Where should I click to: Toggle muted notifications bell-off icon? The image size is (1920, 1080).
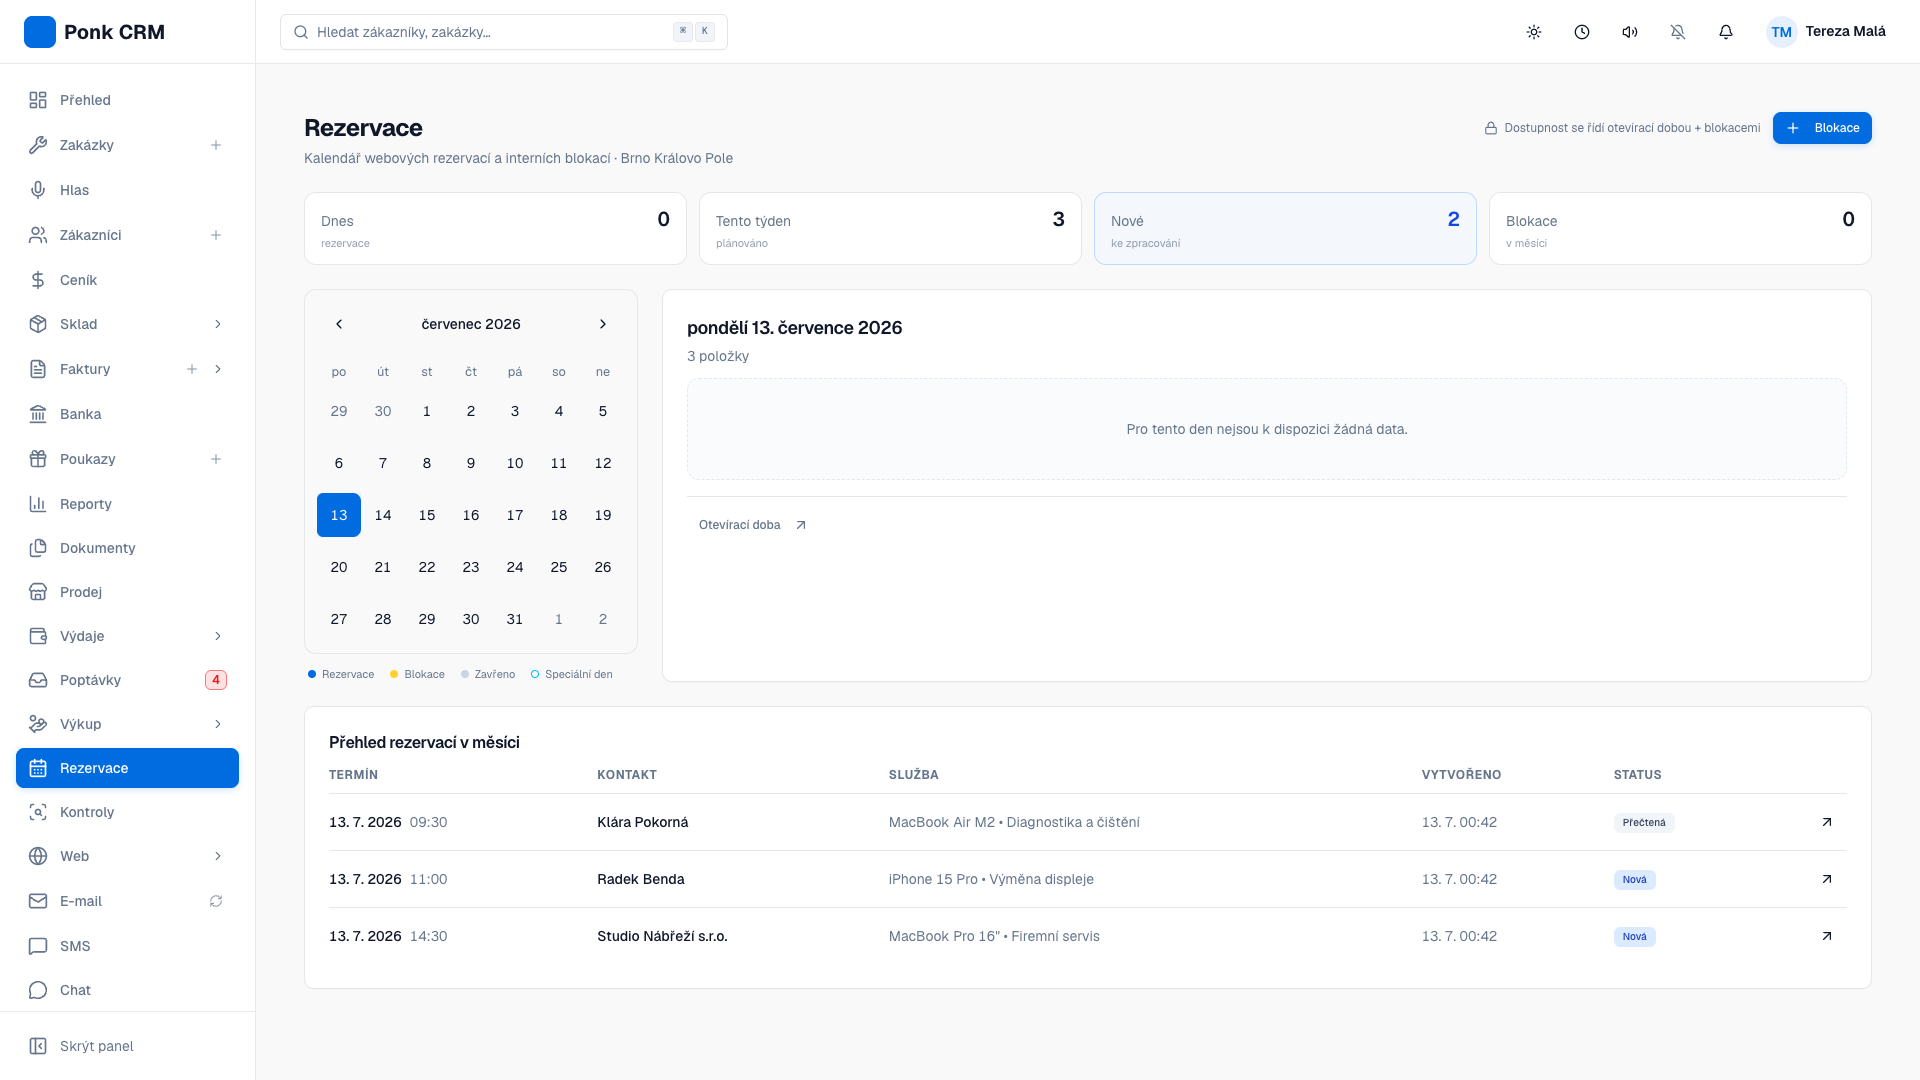coord(1678,32)
